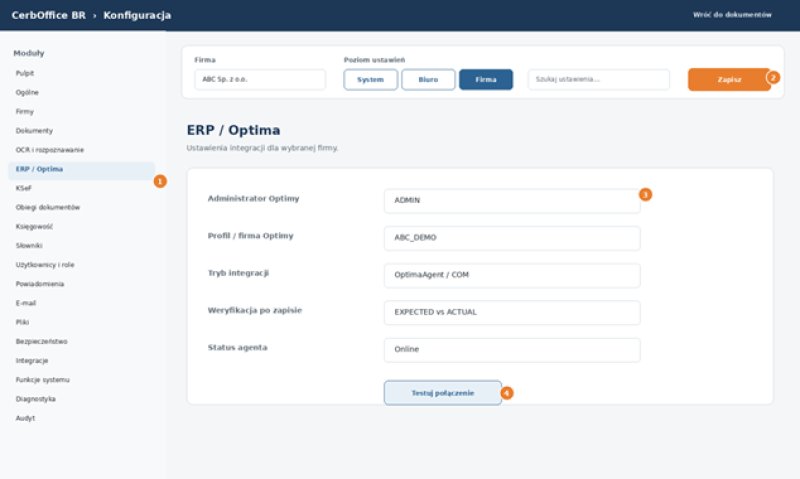800x479 pixels.
Task: Click Wróć do dokumentów link
Action: coord(732,15)
